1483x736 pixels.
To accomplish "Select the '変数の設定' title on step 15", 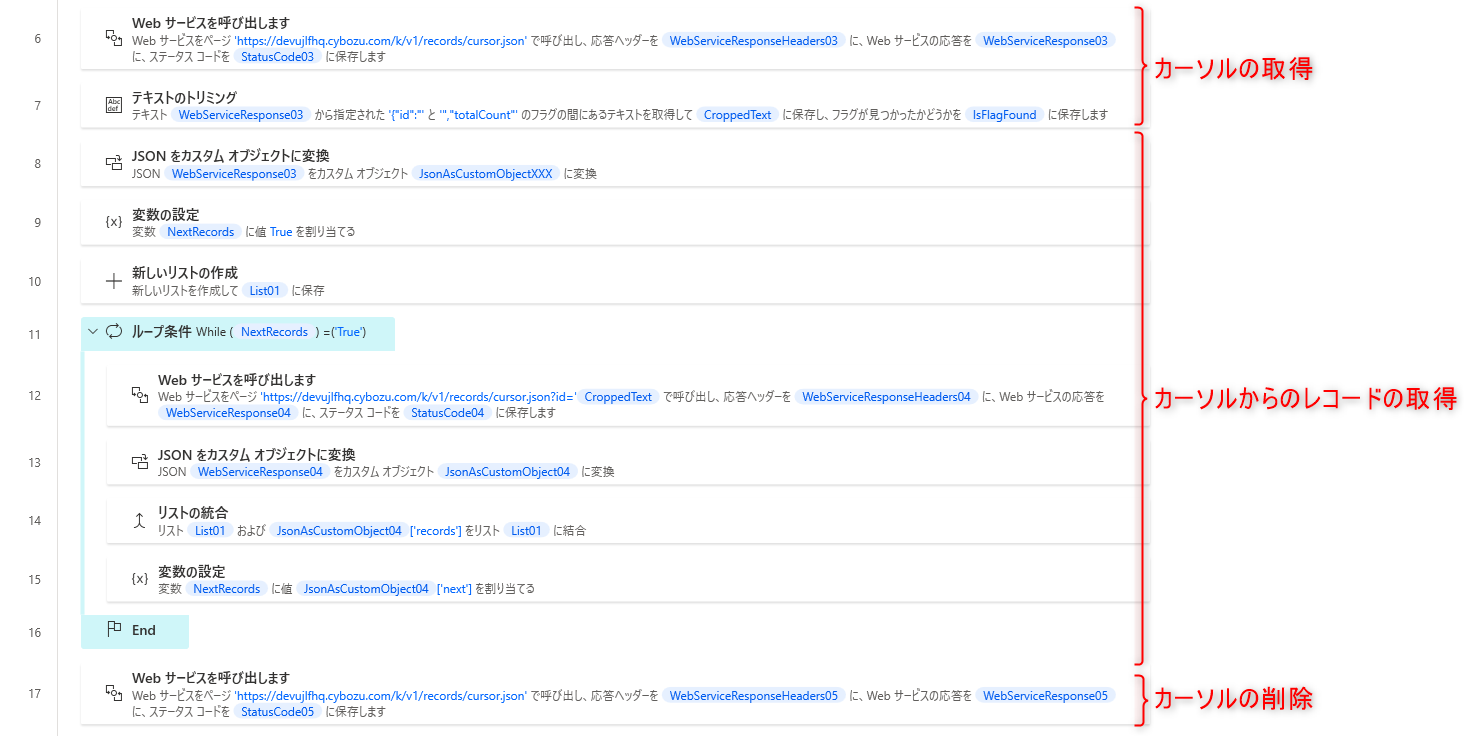I will 191,572.
